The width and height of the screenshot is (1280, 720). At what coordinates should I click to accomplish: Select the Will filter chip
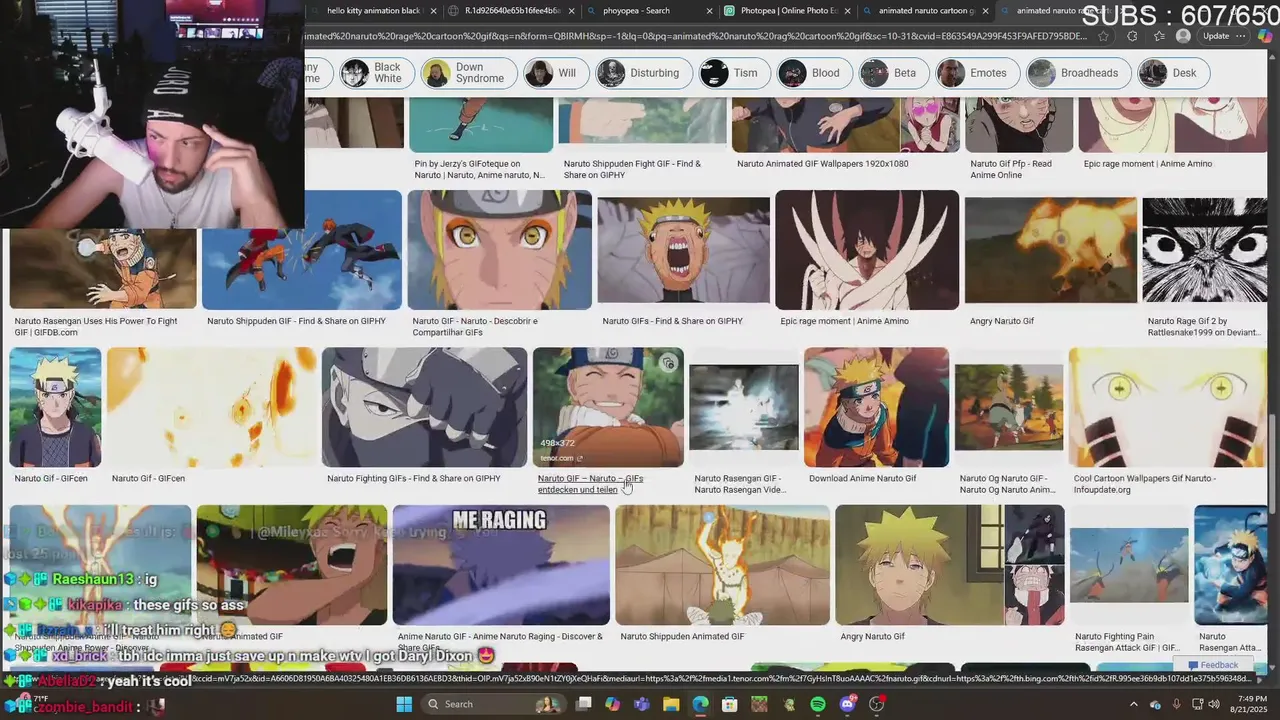555,73
